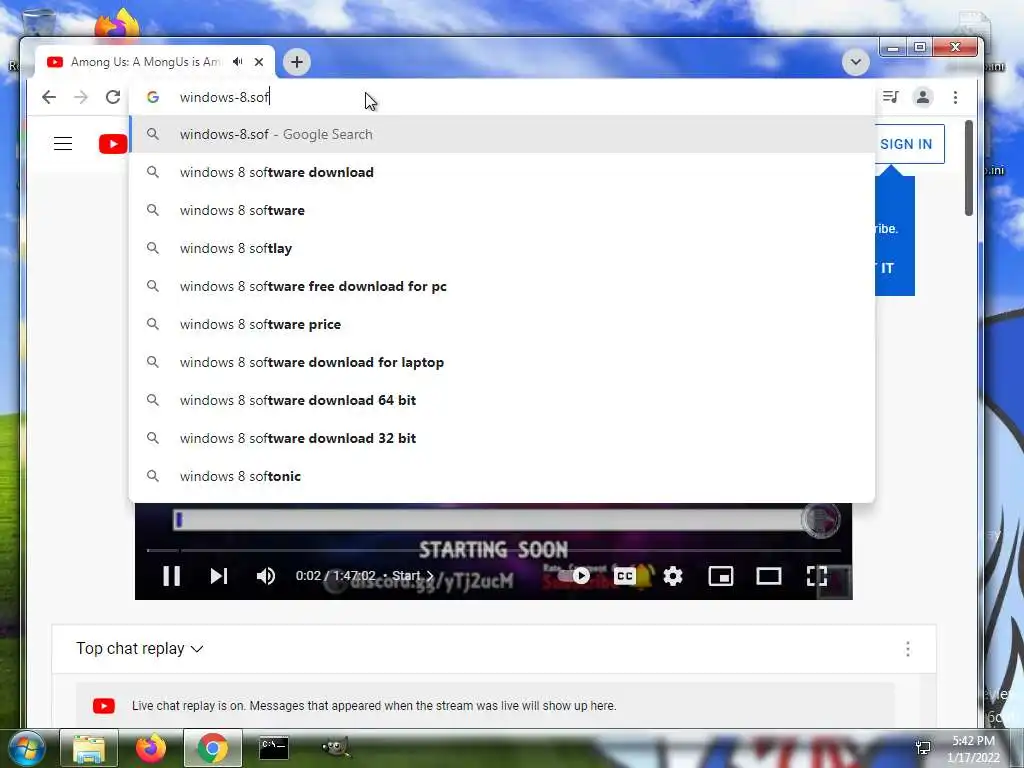This screenshot has width=1024, height=768.
Task: Choose 'windows 8 software download' suggestion
Action: pyautogui.click(x=502, y=172)
